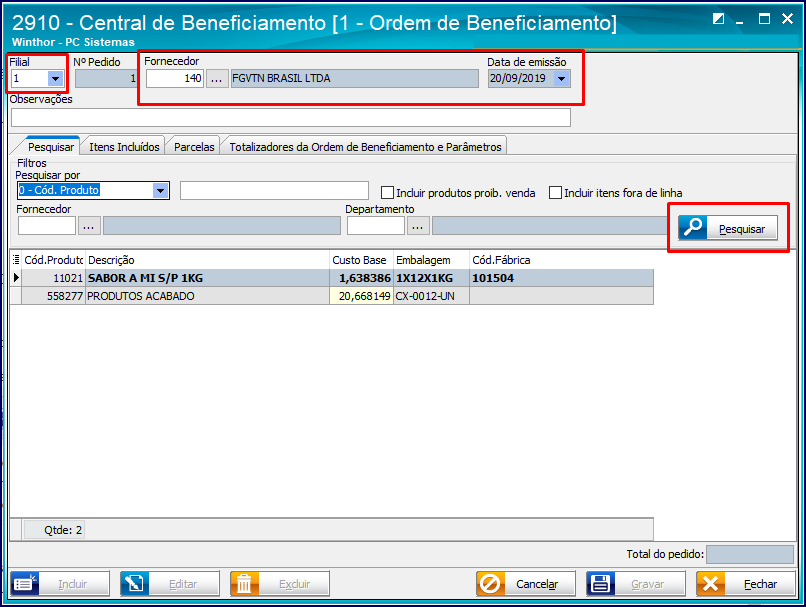Switch to the Pesquisar tab
Viewport: 806px width, 607px height.
51,147
